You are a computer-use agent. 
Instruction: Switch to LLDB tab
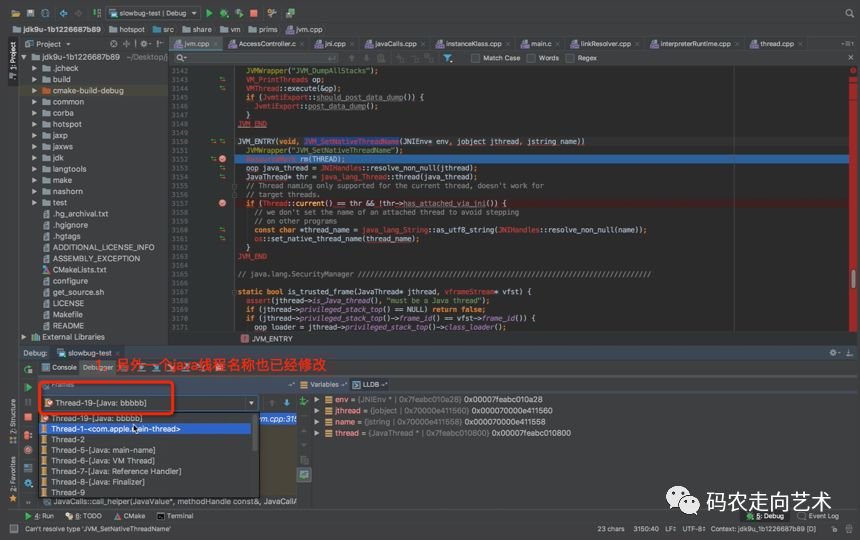click(x=370, y=384)
